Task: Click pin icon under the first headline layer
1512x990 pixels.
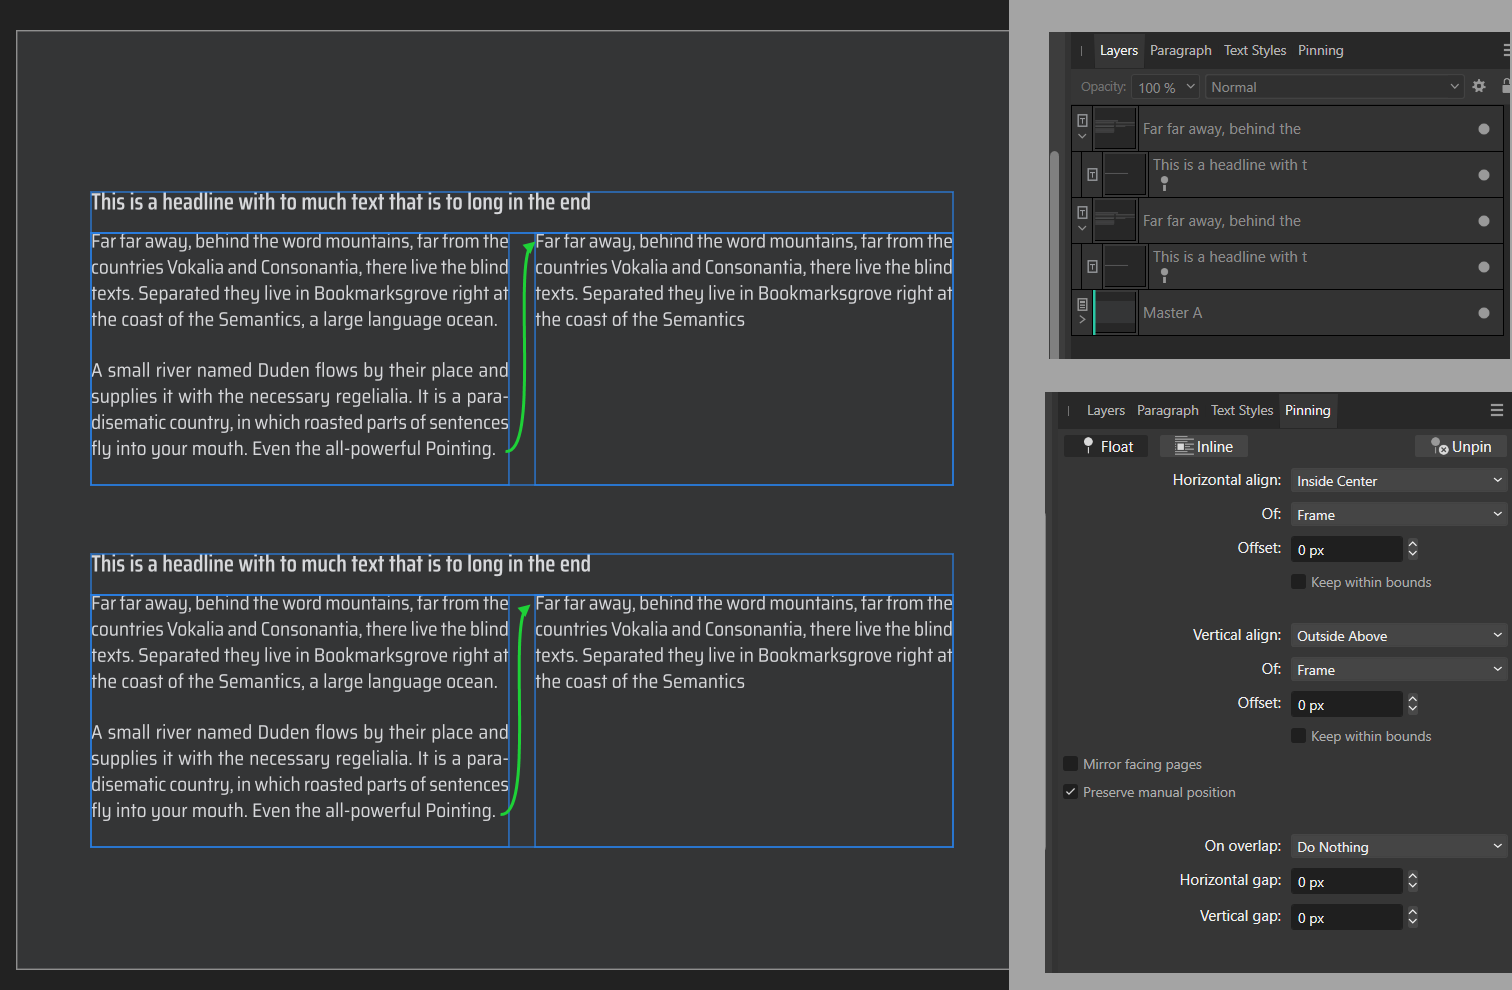Action: 1164,183
